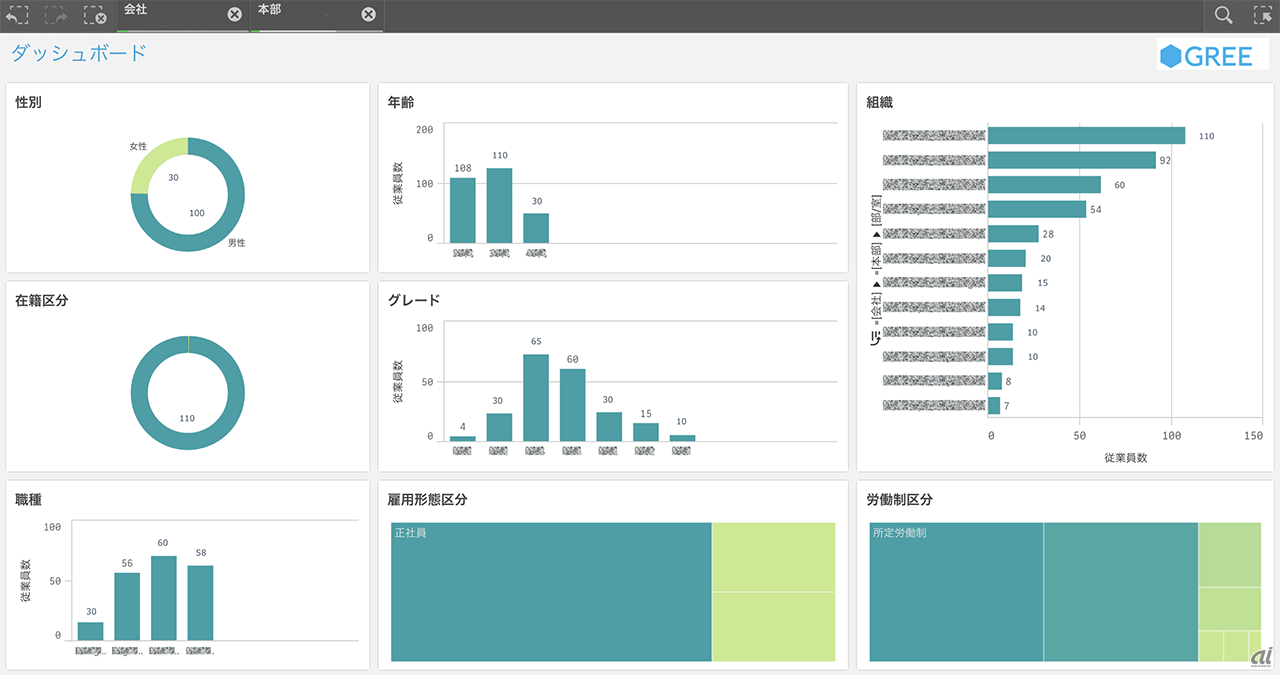
Task: Select the 職種 bar labeled 58
Action: [200, 602]
